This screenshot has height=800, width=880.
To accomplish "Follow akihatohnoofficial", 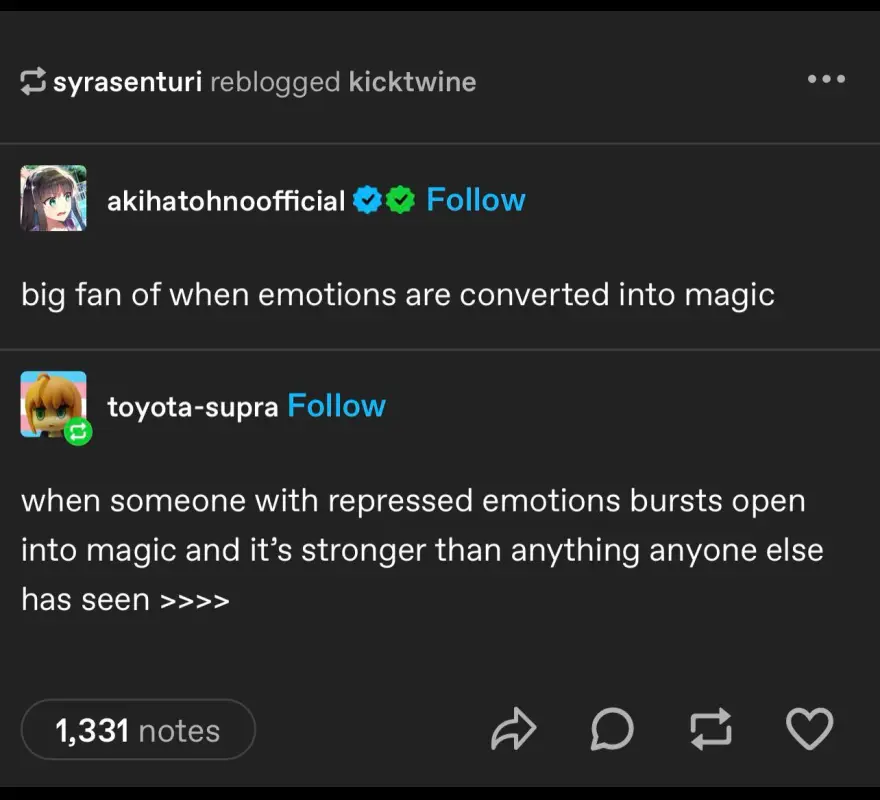I will pyautogui.click(x=475, y=200).
